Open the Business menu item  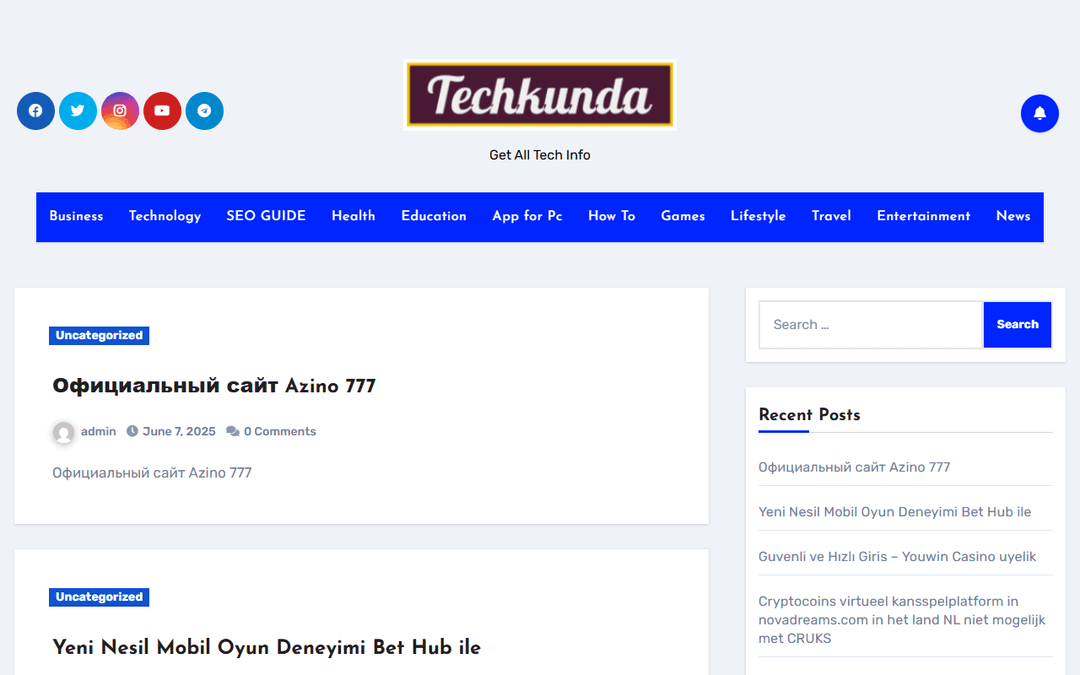[76, 216]
